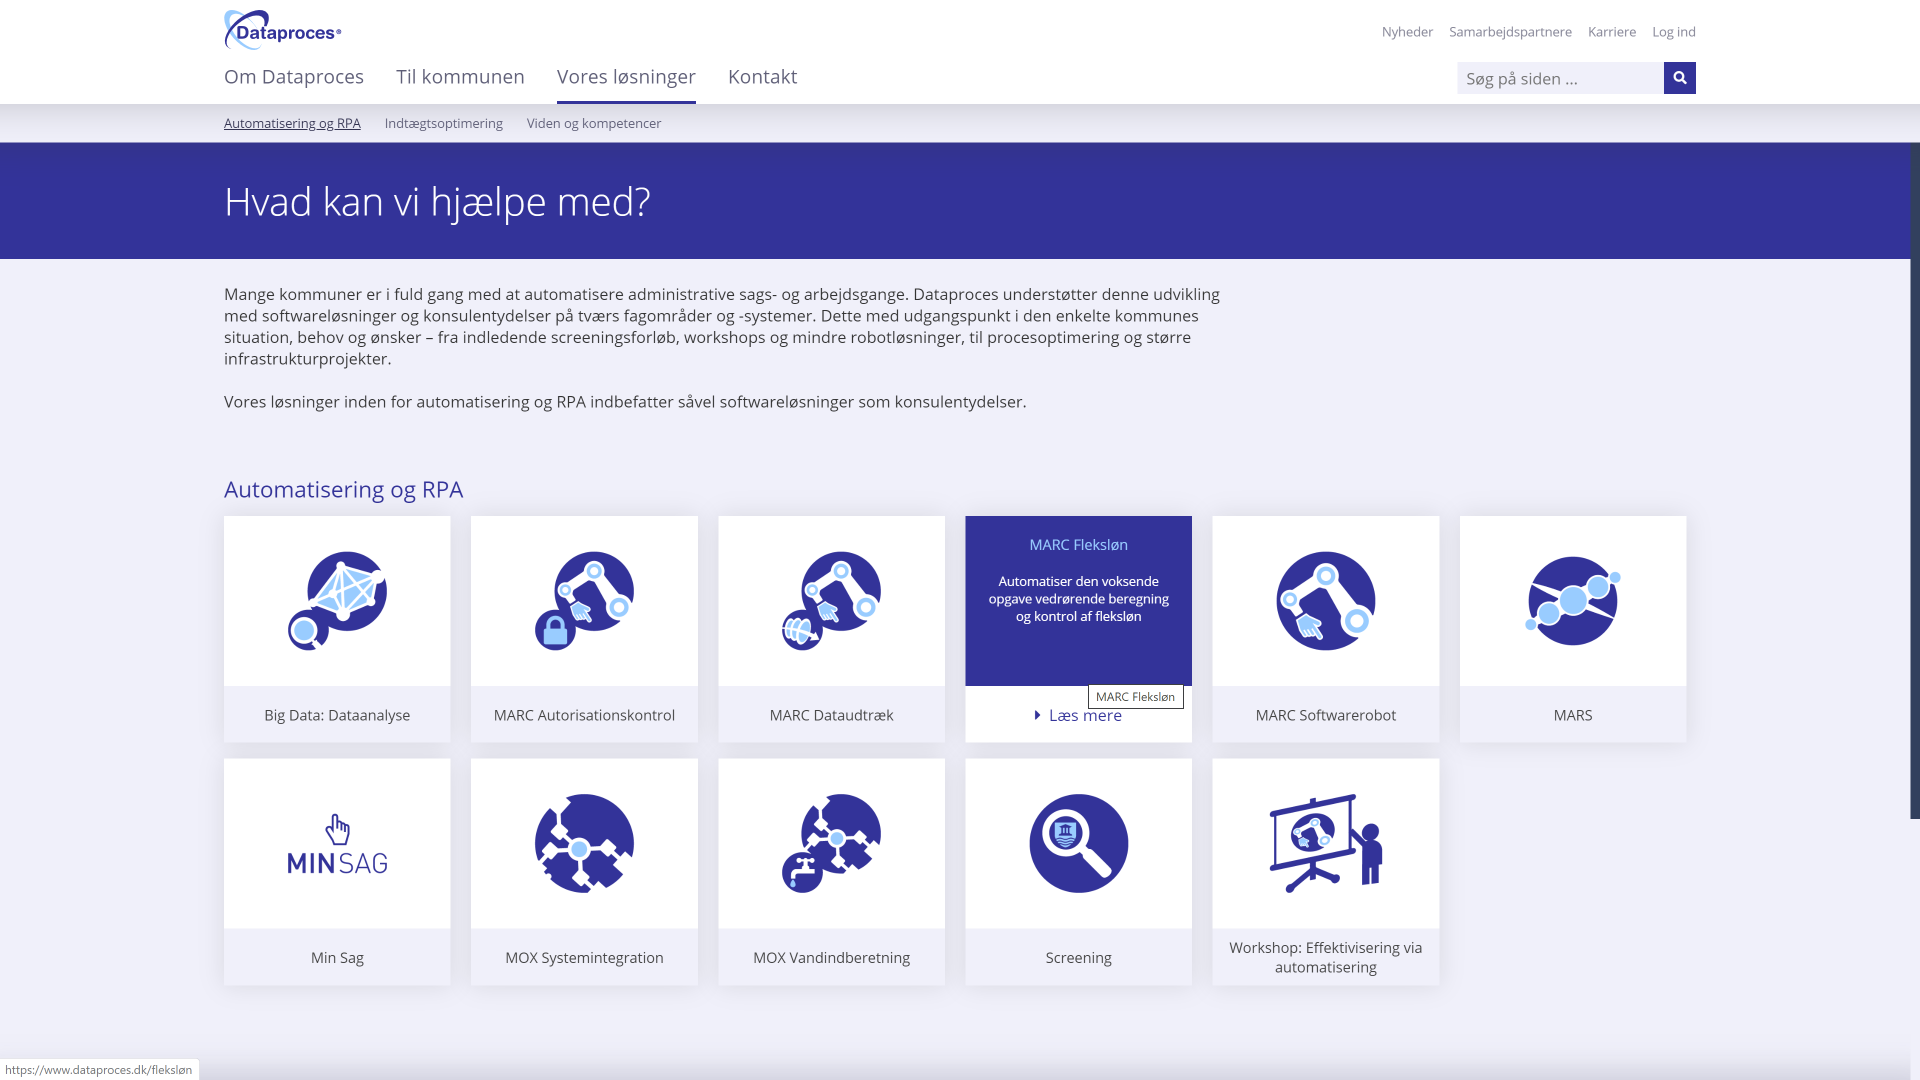Screen dimensions: 1920x1080
Task: Open the Til kommunen menu
Action: [460, 77]
